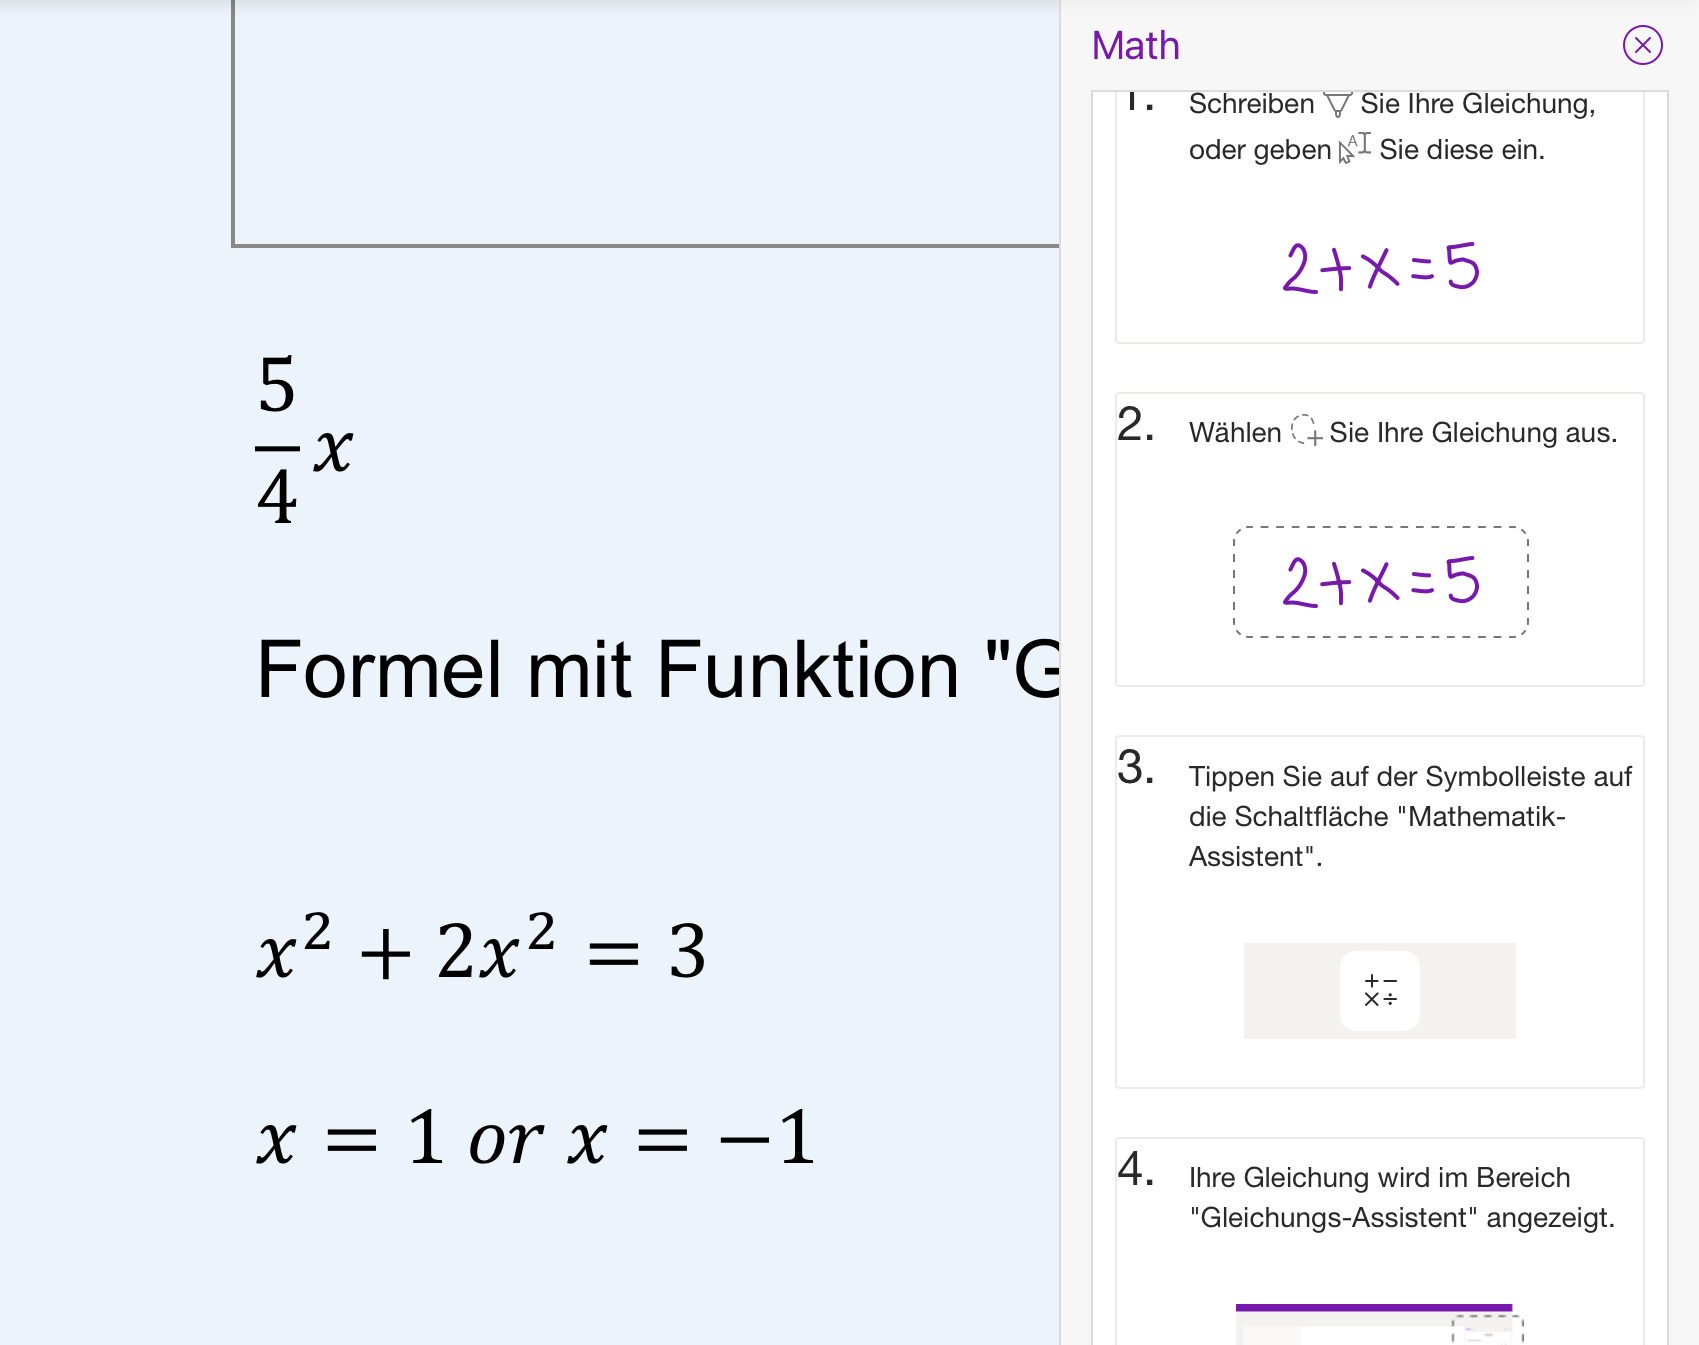Screen dimensions: 1699x1345
Task: Click the "Sie Ihre Gleichung," instruction text
Action: pyautogui.click(x=1477, y=104)
